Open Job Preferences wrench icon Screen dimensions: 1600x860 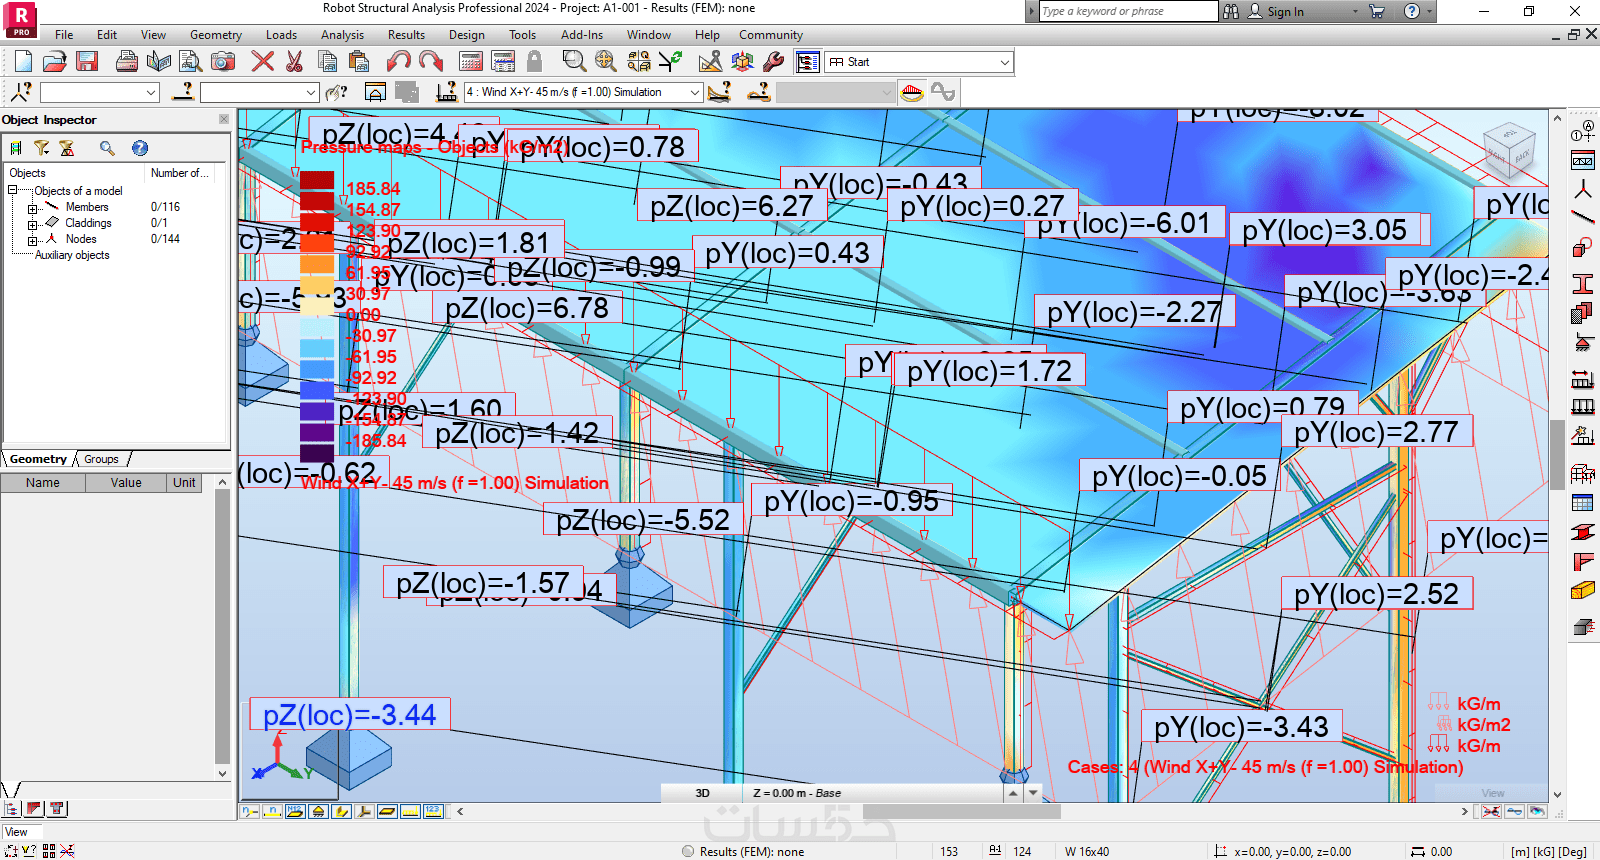[x=773, y=62]
